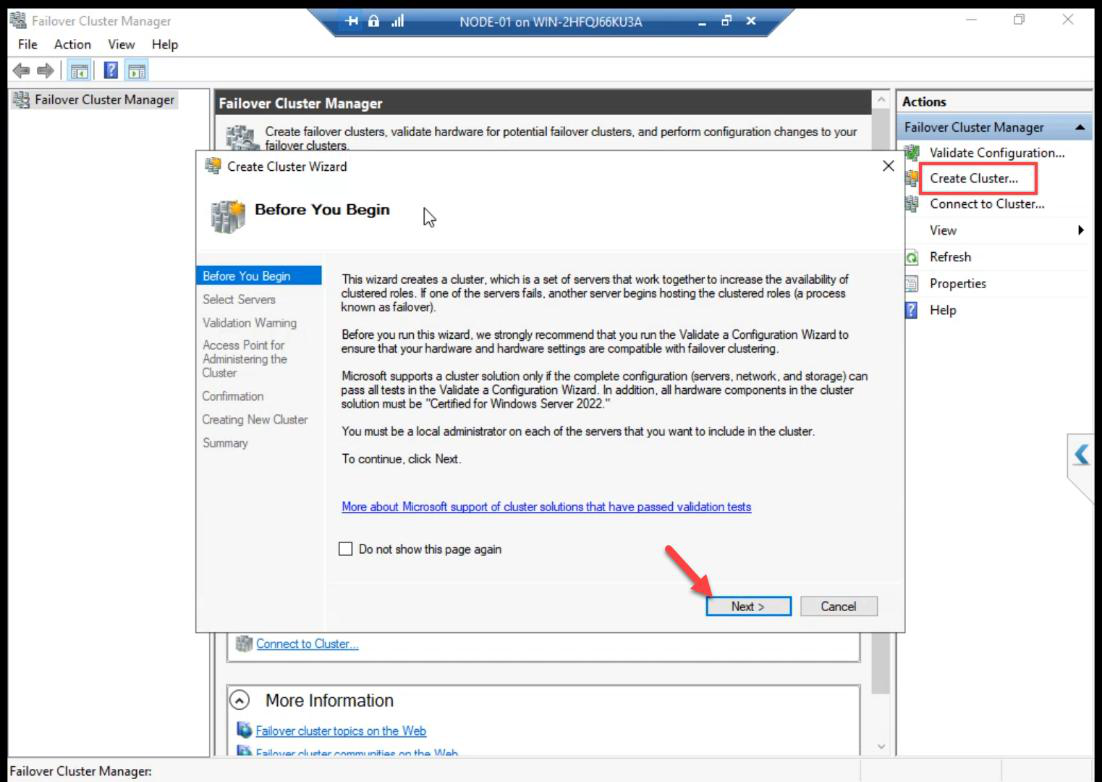Click the cluster icon next to Connect to Cluster link
Viewport: 1102px width, 782px height.
(x=244, y=644)
